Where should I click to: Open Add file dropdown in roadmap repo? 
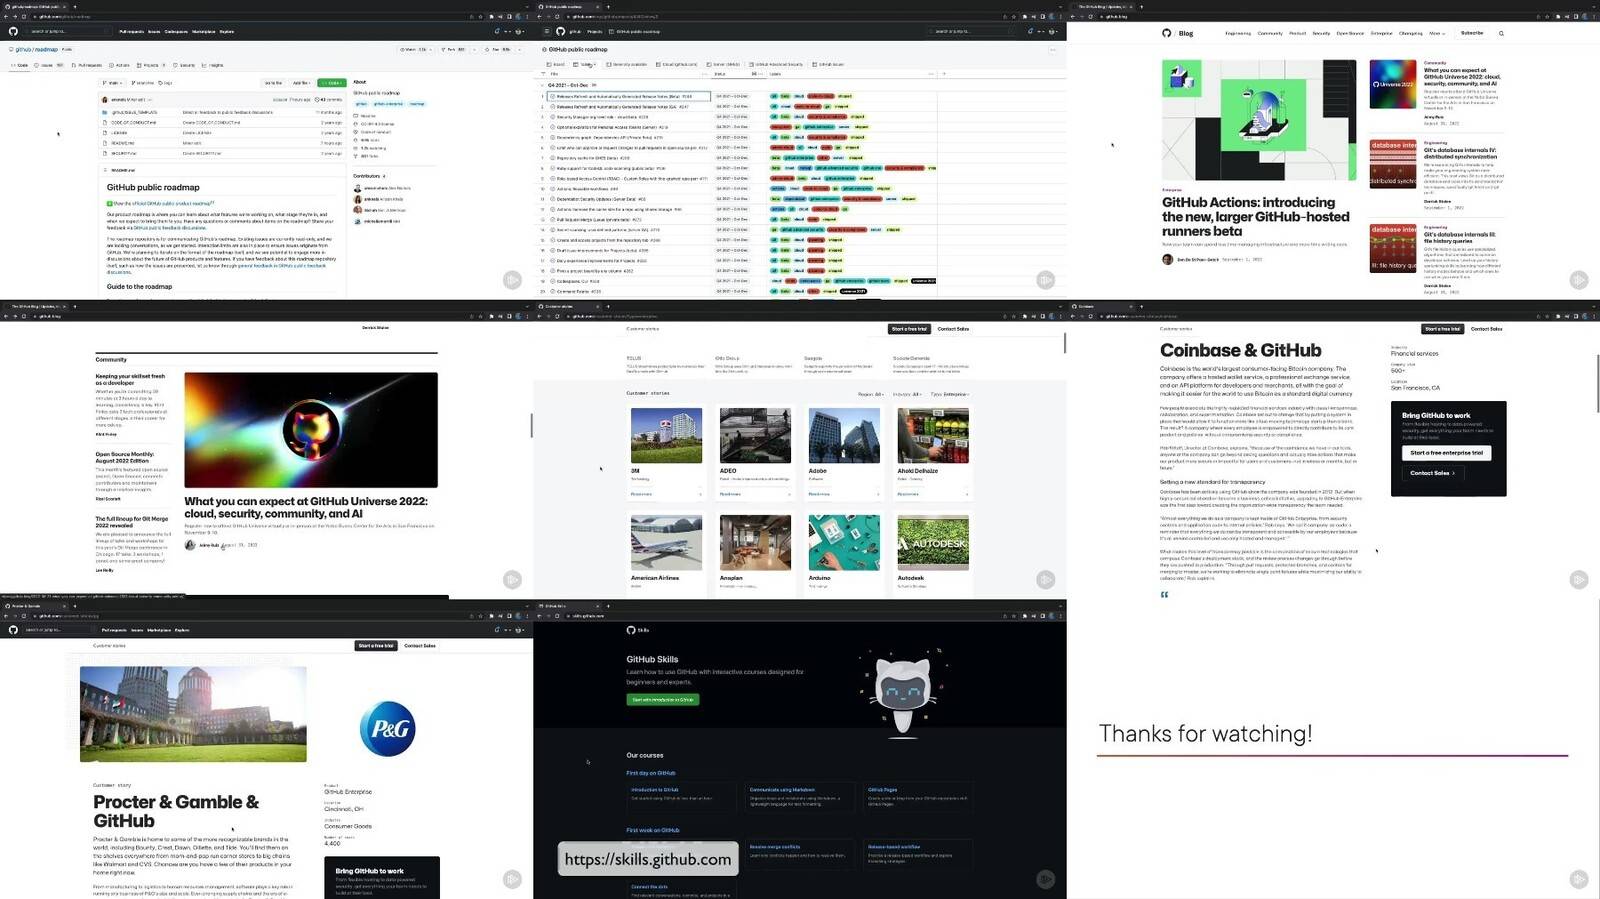click(301, 83)
